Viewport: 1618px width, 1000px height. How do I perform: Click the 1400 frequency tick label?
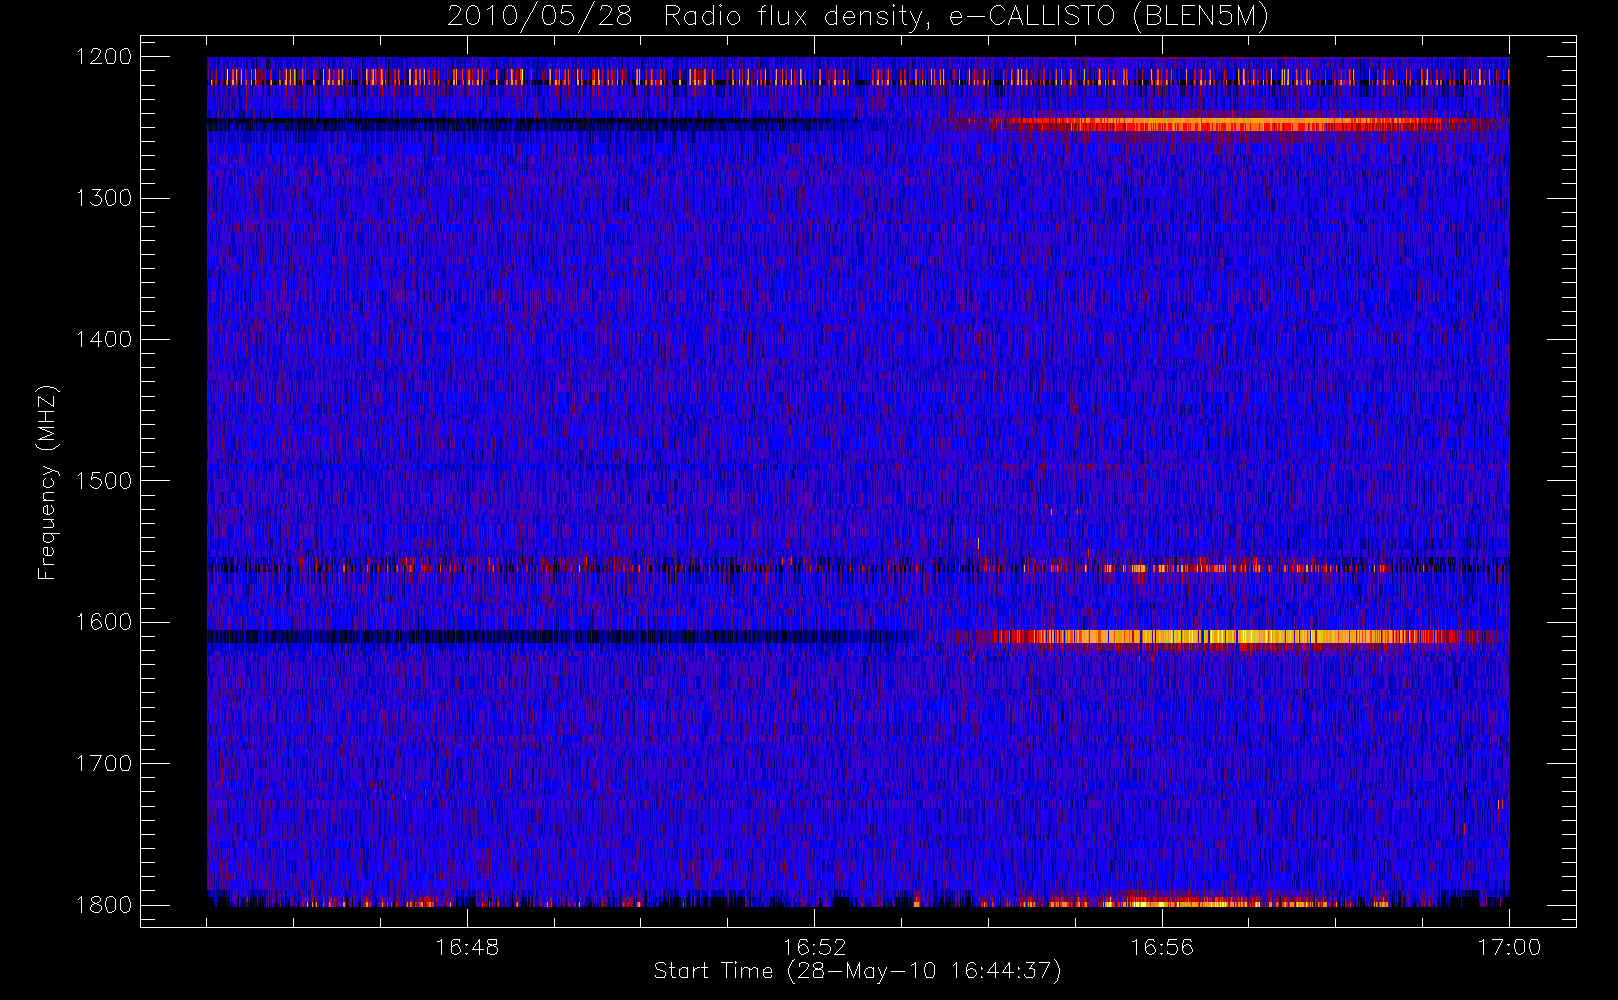[x=104, y=339]
